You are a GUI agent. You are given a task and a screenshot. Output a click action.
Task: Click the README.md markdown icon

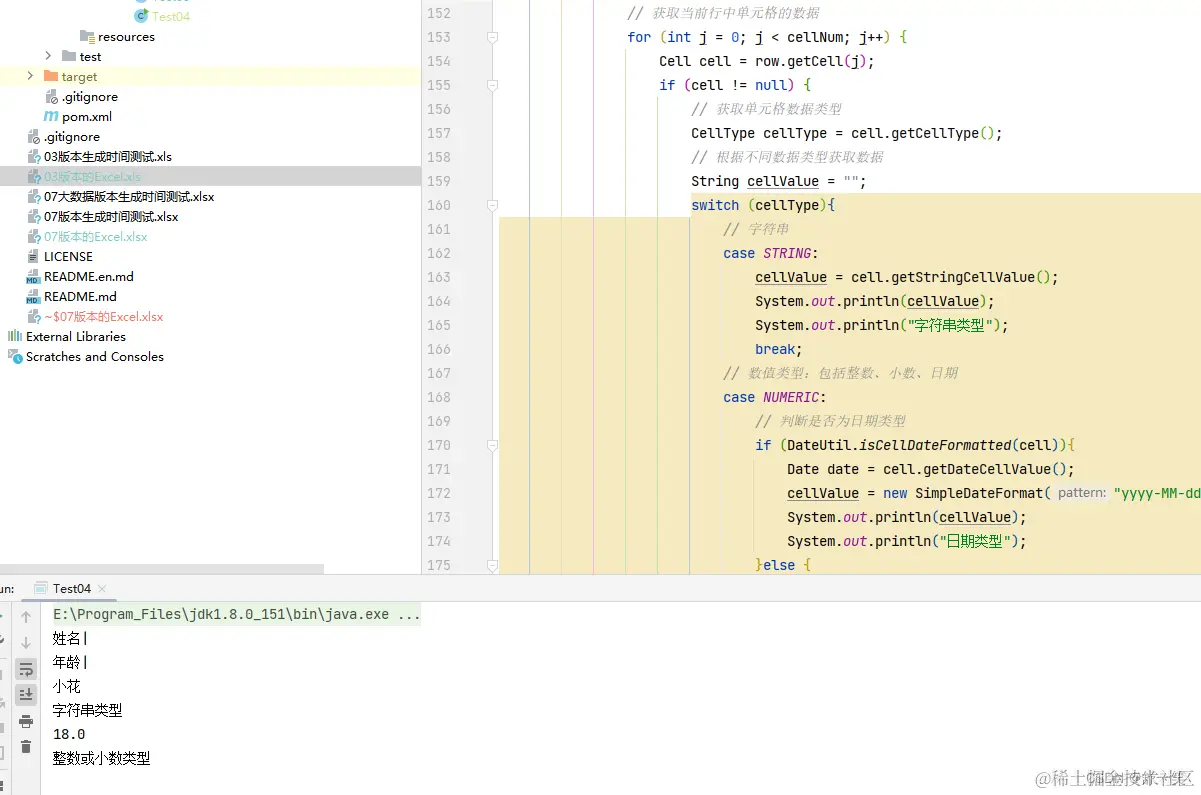(33, 297)
